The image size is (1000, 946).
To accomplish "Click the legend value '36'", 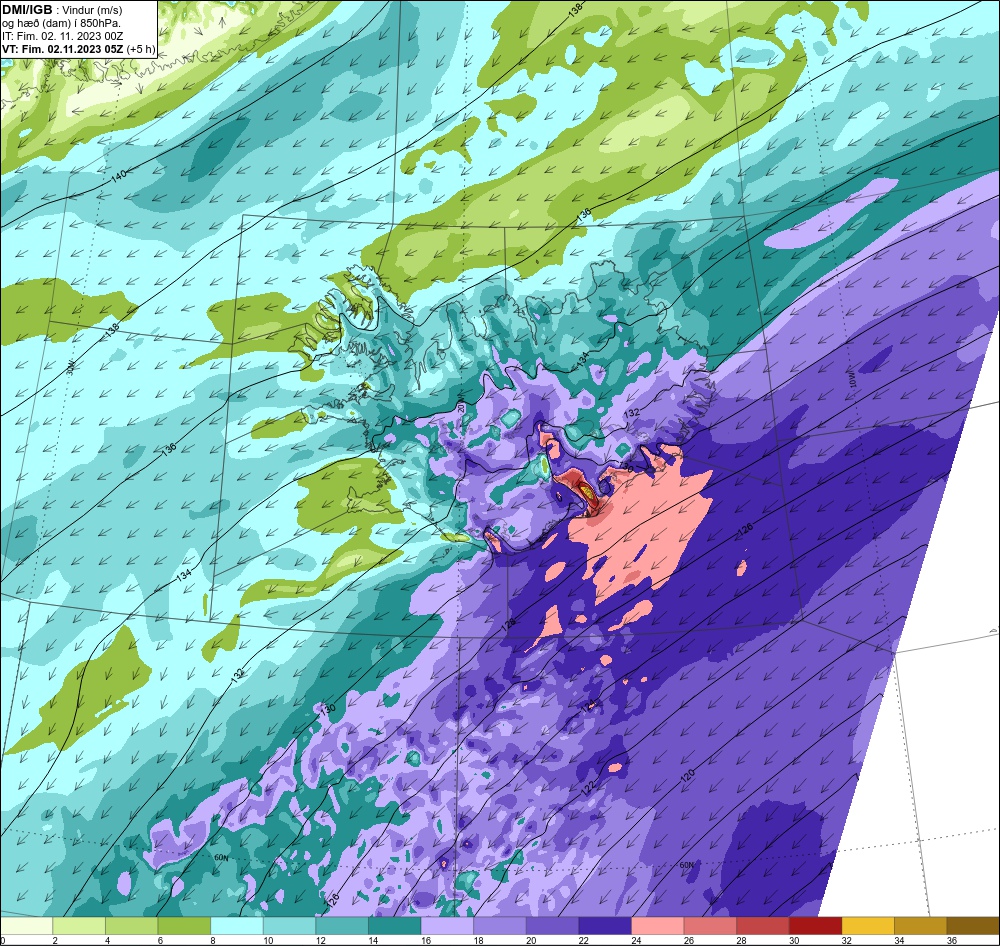I will pos(952,940).
